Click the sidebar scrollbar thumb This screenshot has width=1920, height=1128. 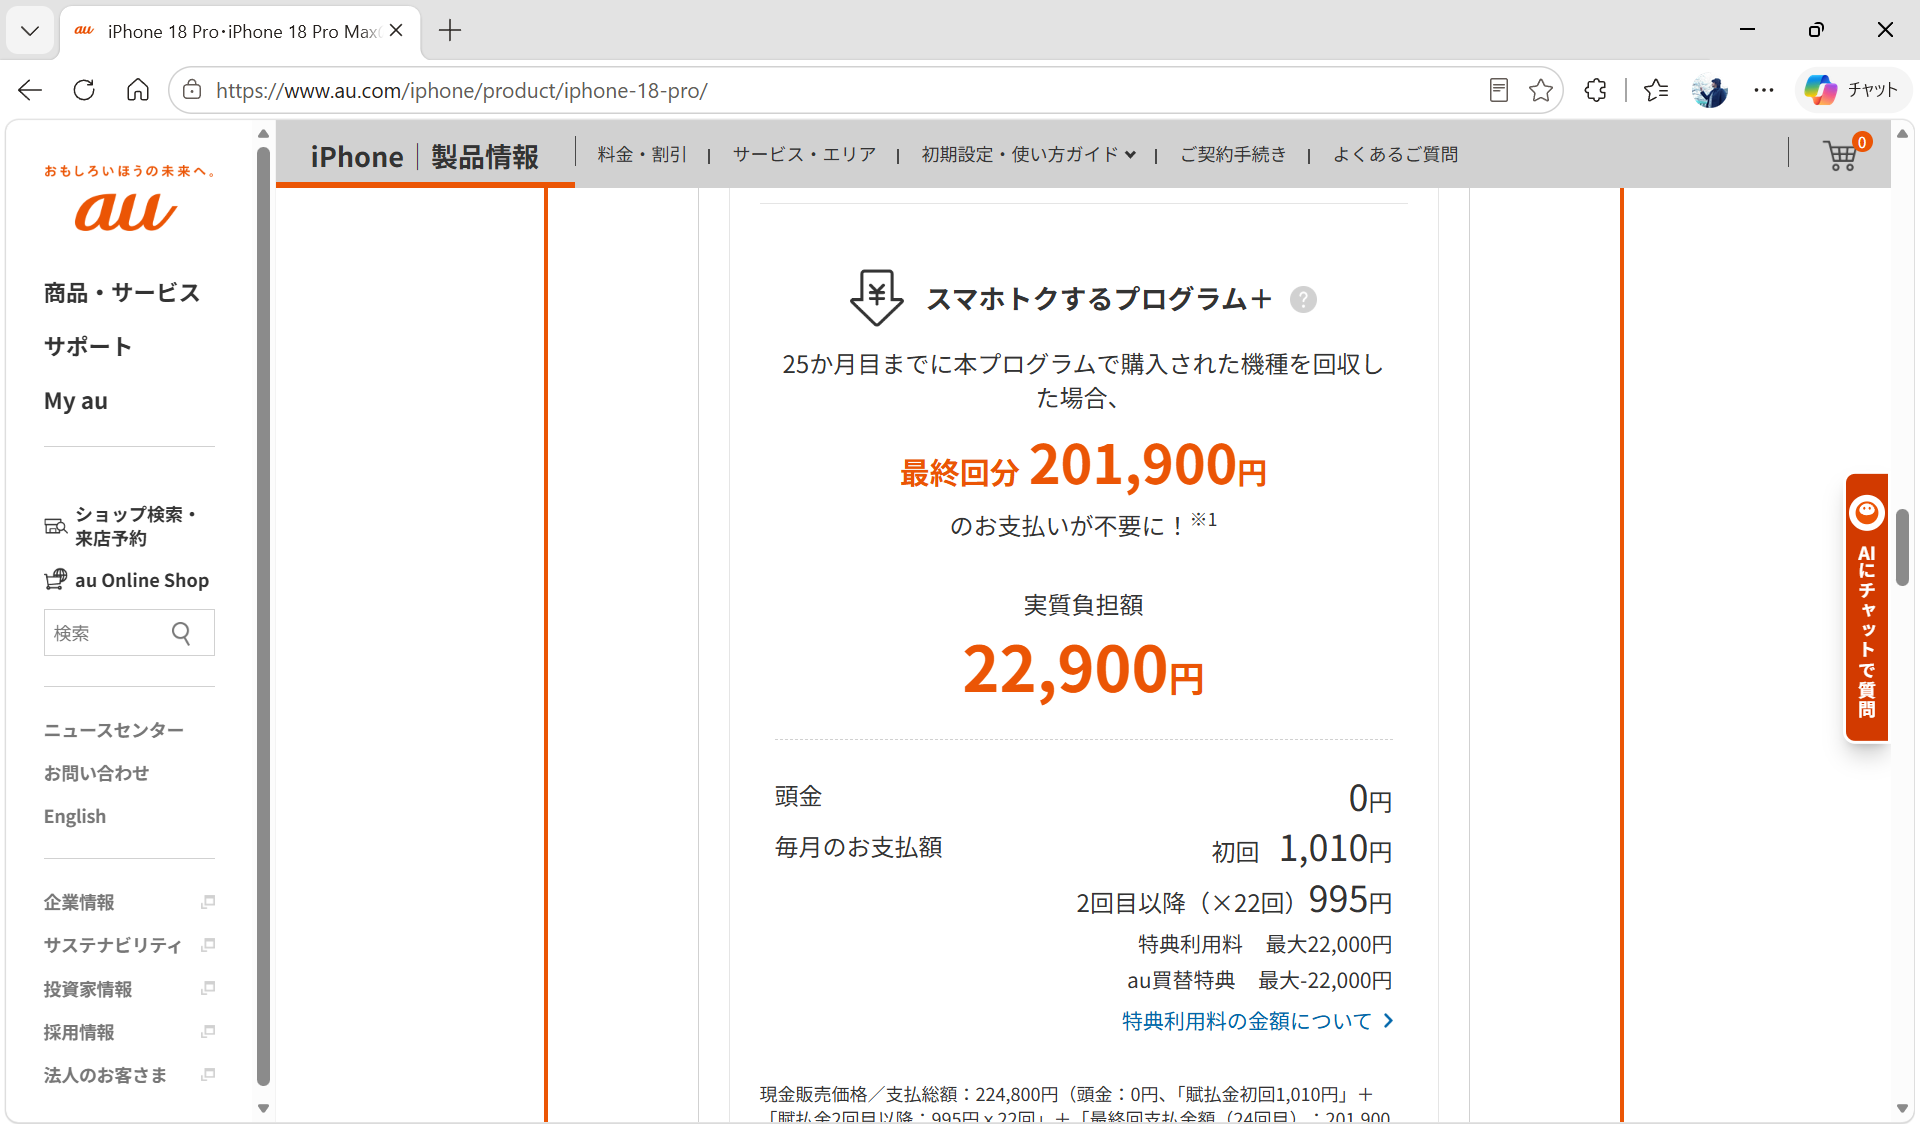(x=263, y=616)
